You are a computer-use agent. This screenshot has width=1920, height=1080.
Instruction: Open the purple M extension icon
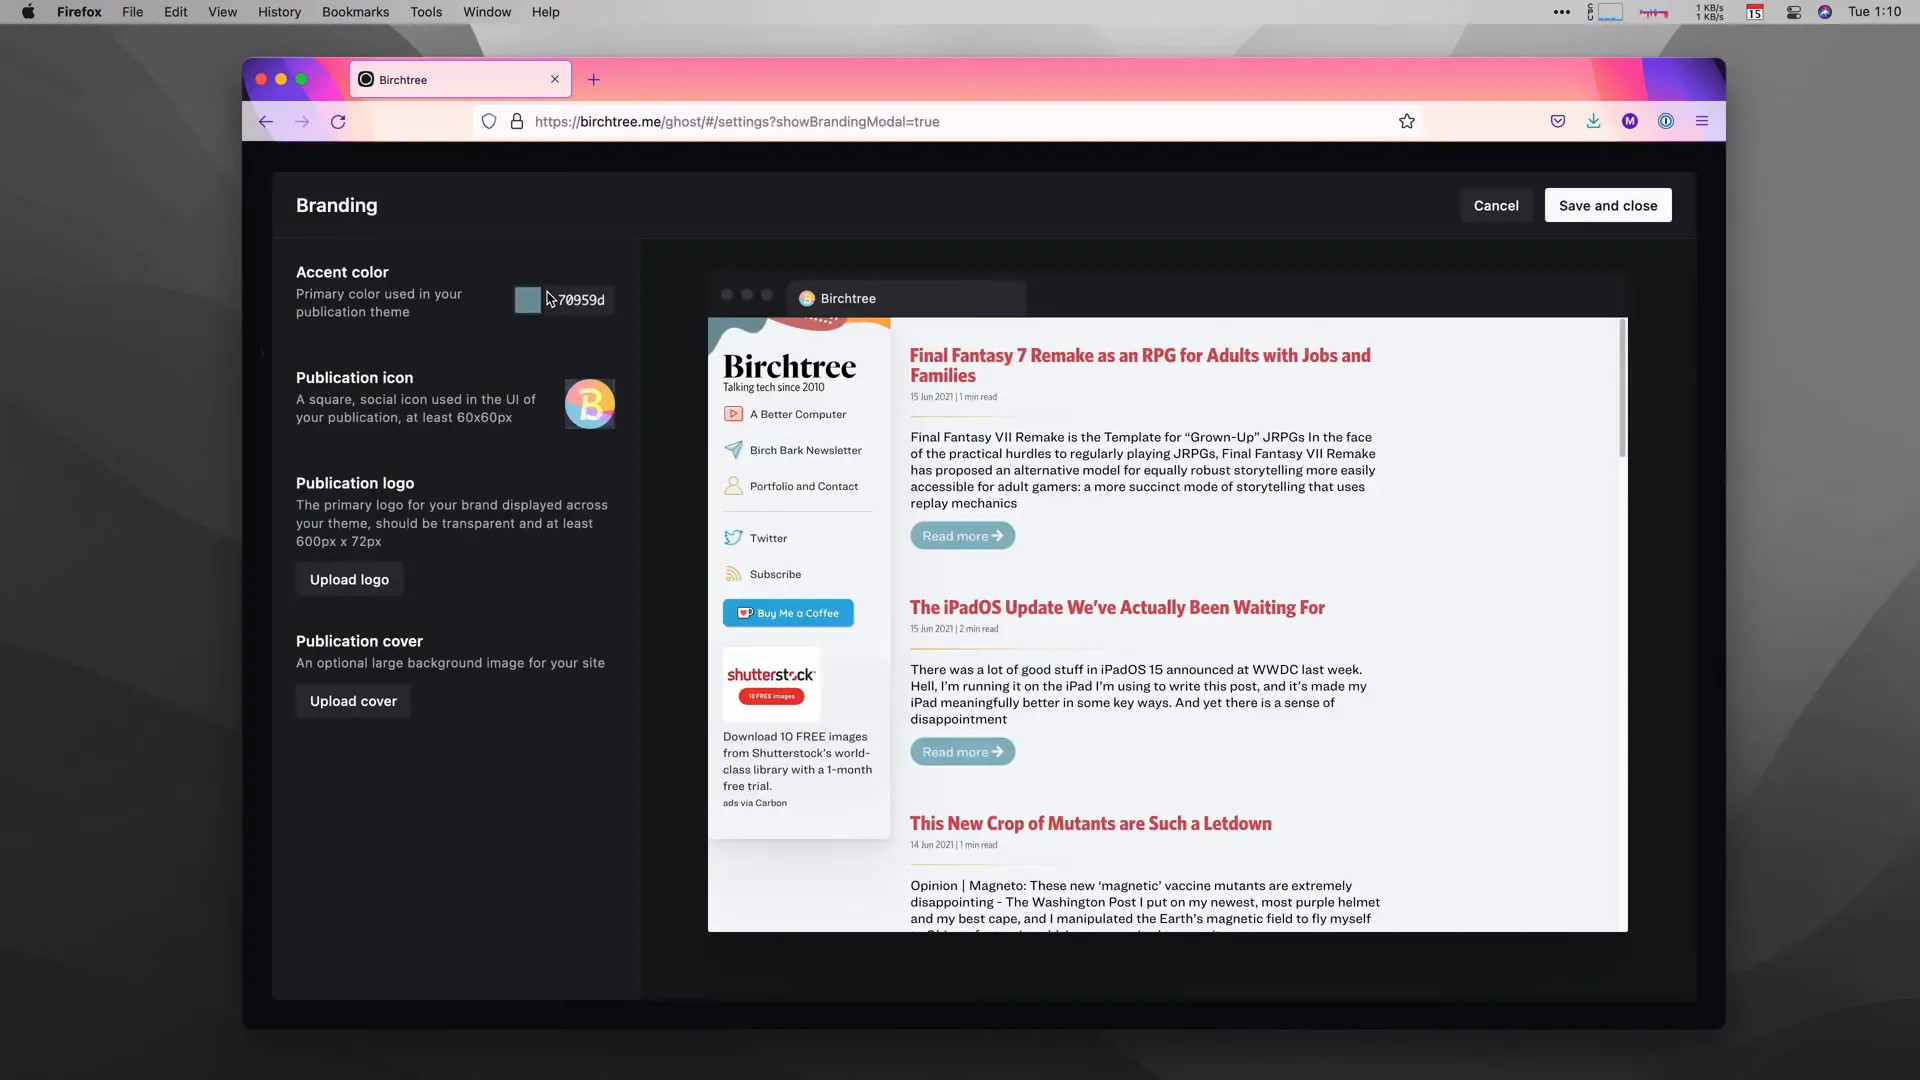1630,122
